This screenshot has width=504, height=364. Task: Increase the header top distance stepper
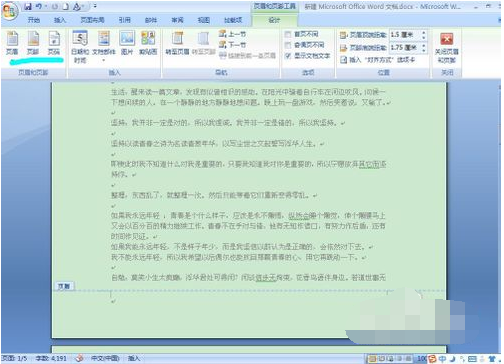click(x=424, y=32)
